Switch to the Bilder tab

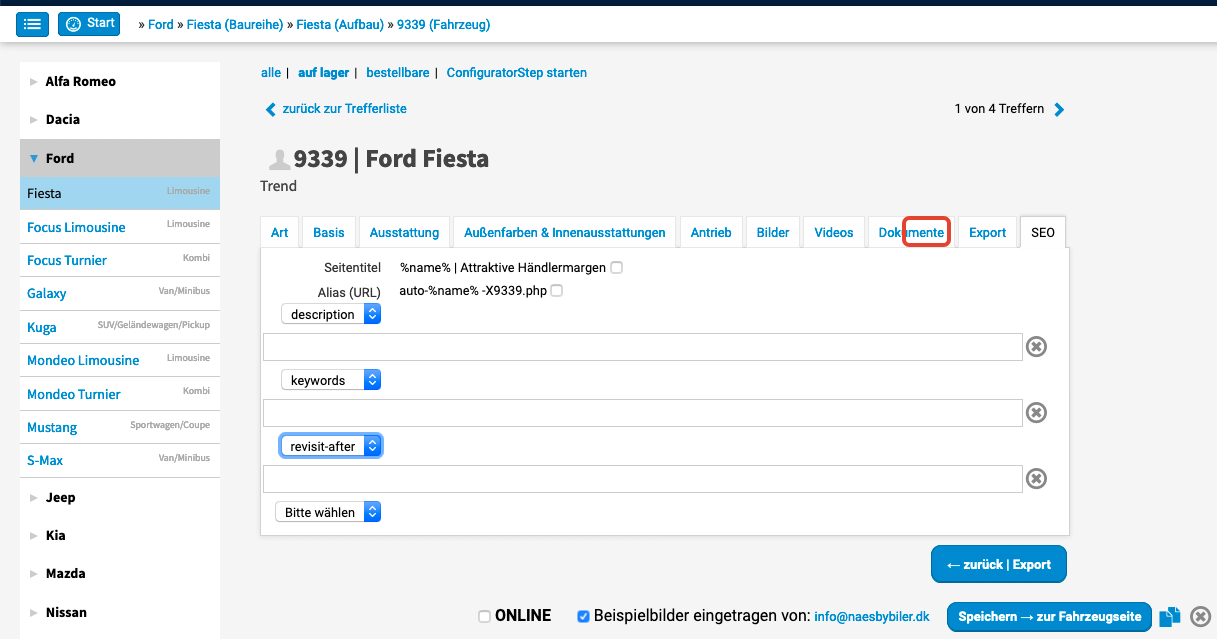773,232
